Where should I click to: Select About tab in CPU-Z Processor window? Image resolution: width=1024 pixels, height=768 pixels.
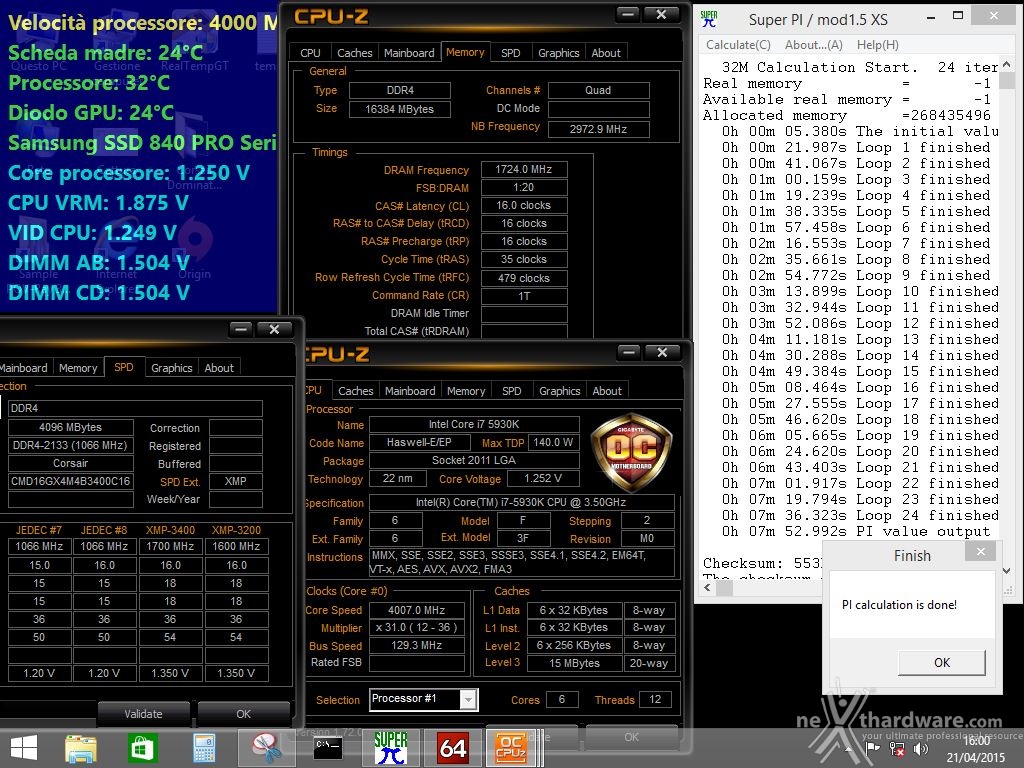pyautogui.click(x=607, y=391)
